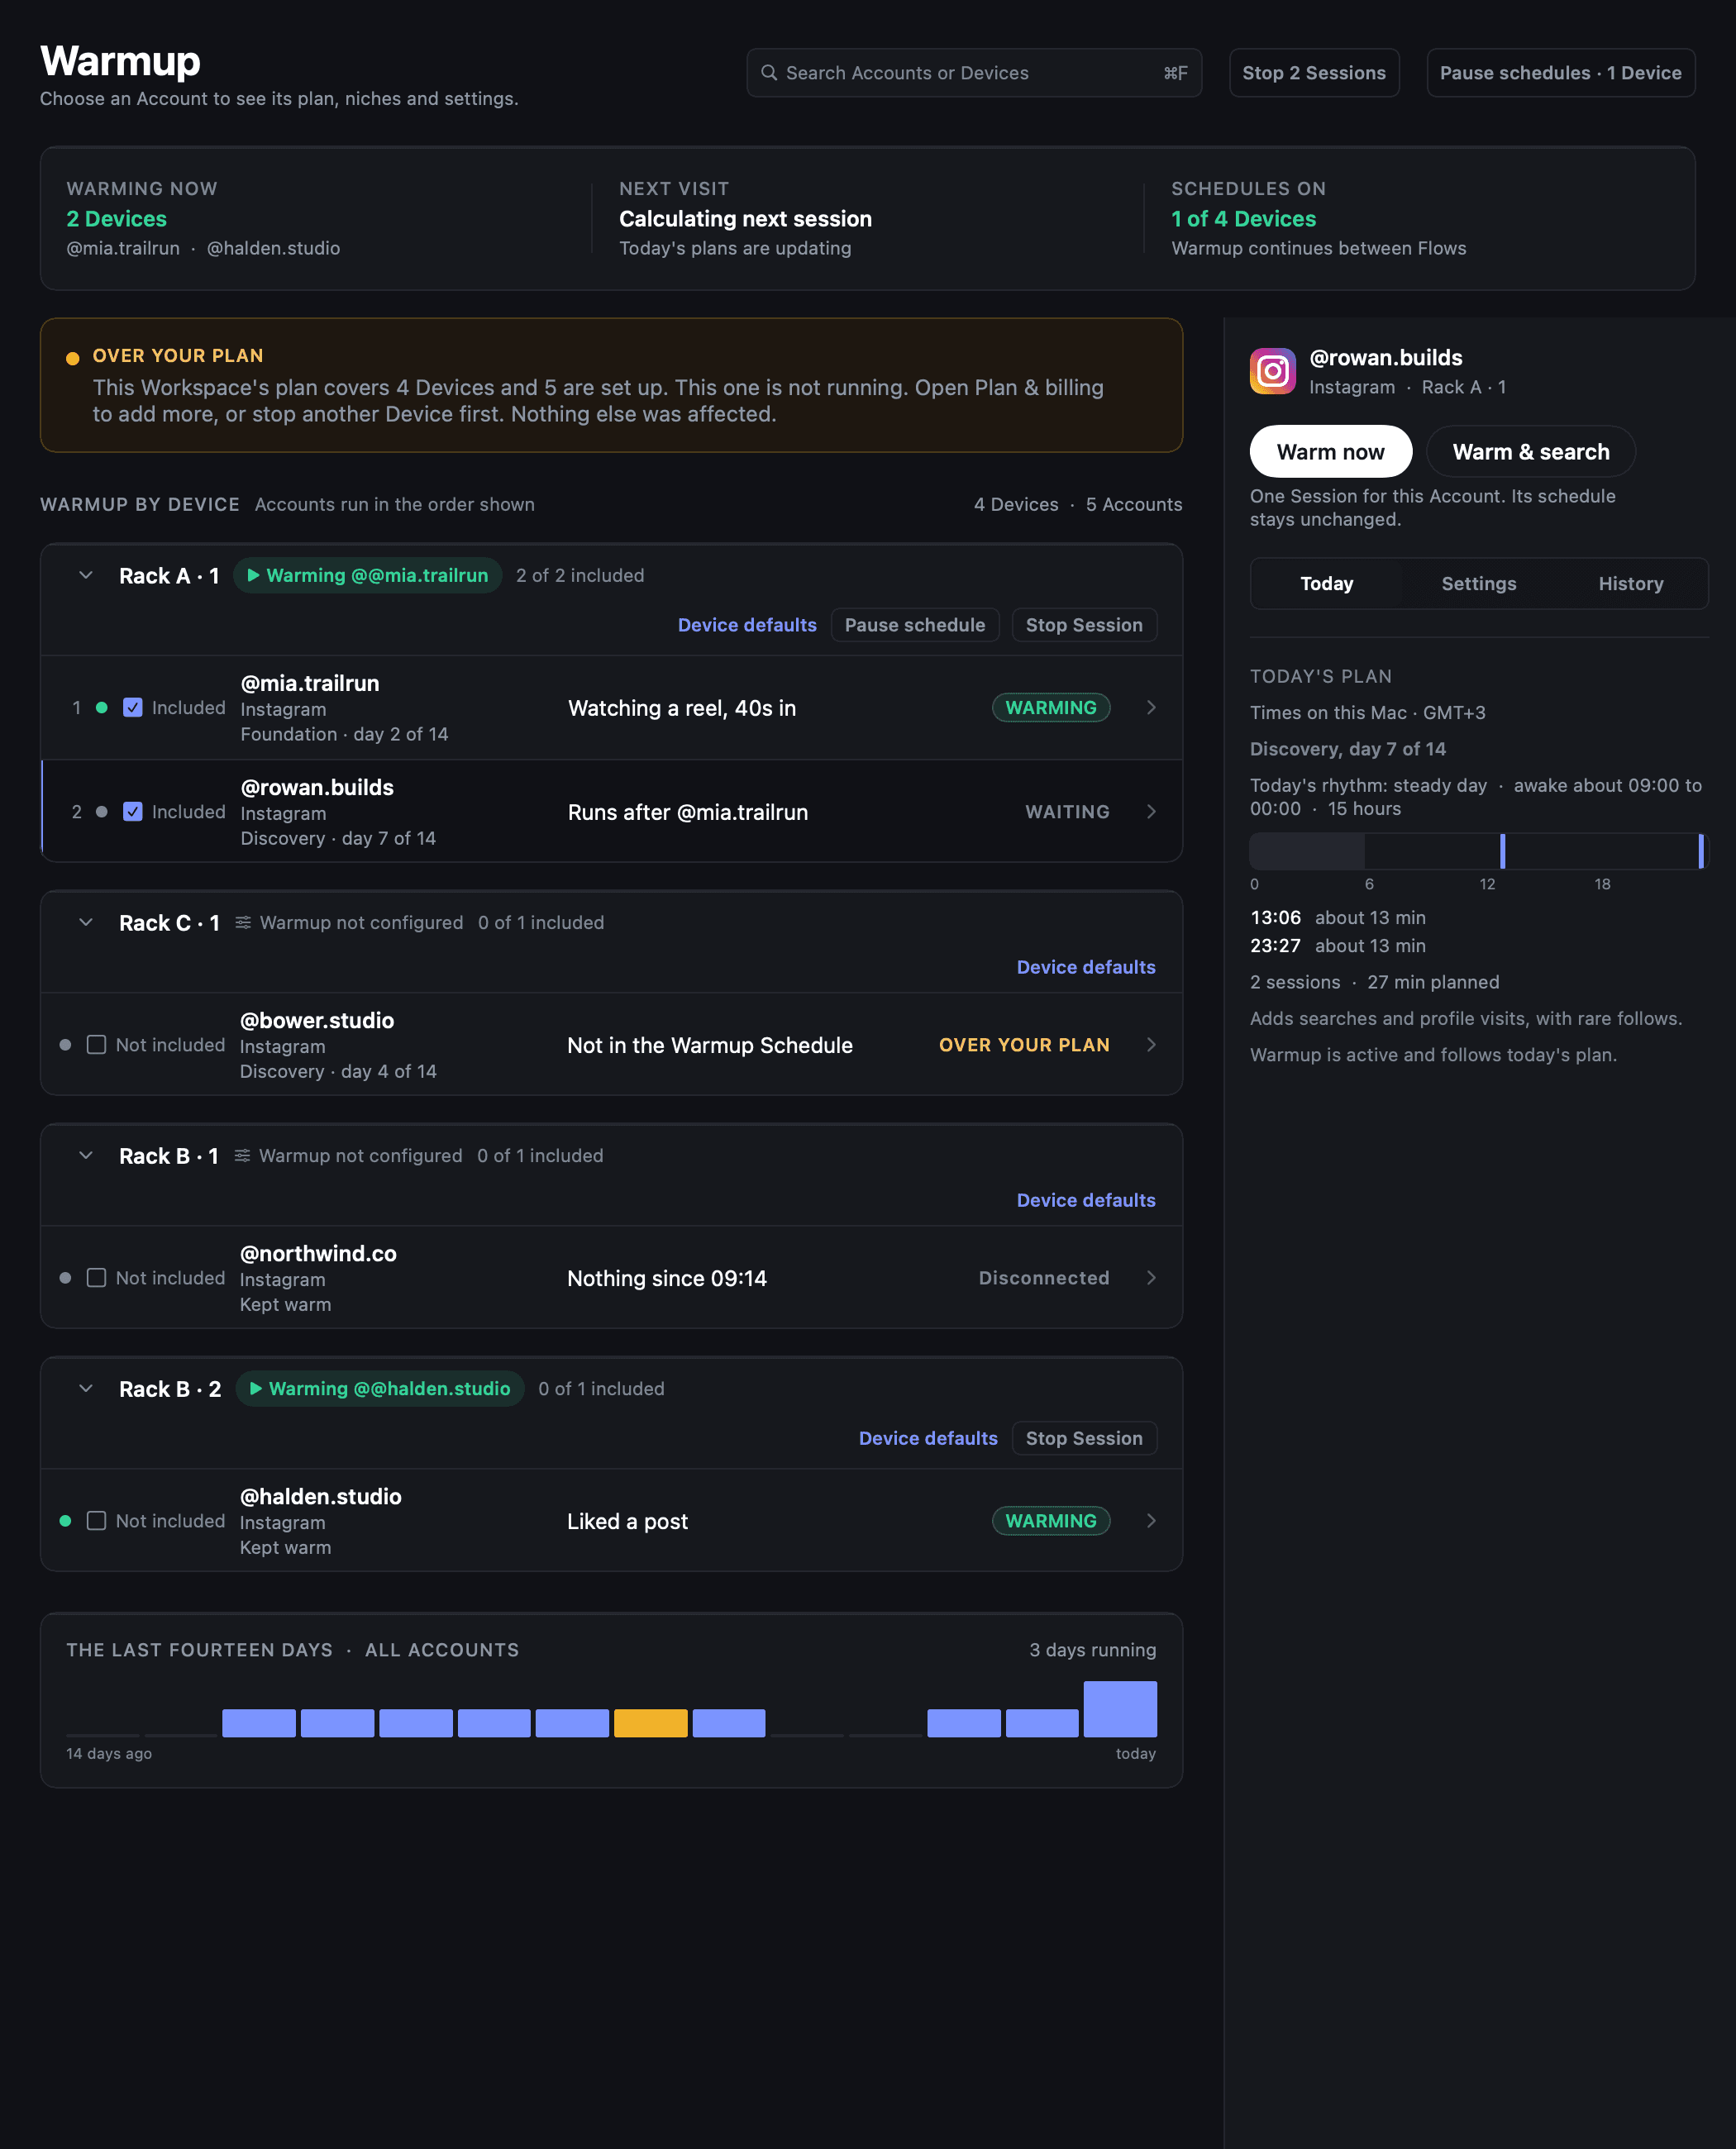Stop Session on Rack A · 1
This screenshot has width=1736, height=2149.
(1083, 625)
